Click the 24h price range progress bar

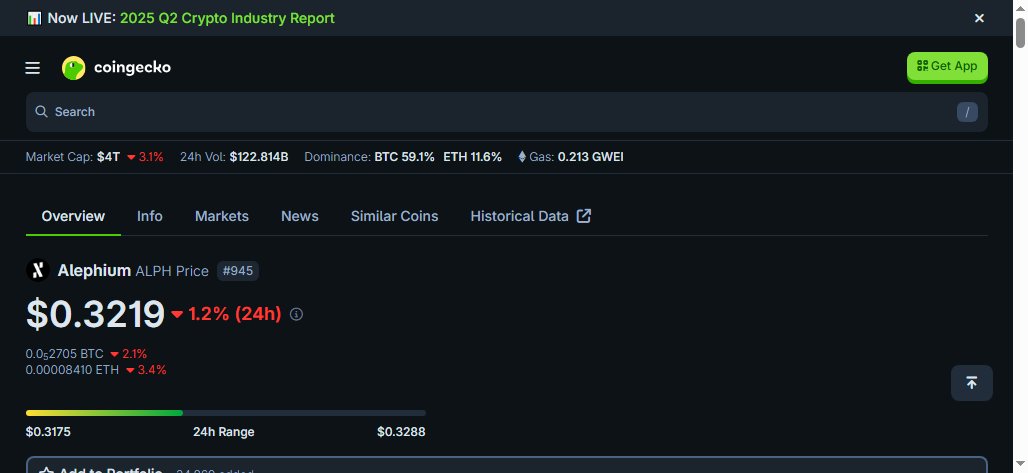coord(226,413)
